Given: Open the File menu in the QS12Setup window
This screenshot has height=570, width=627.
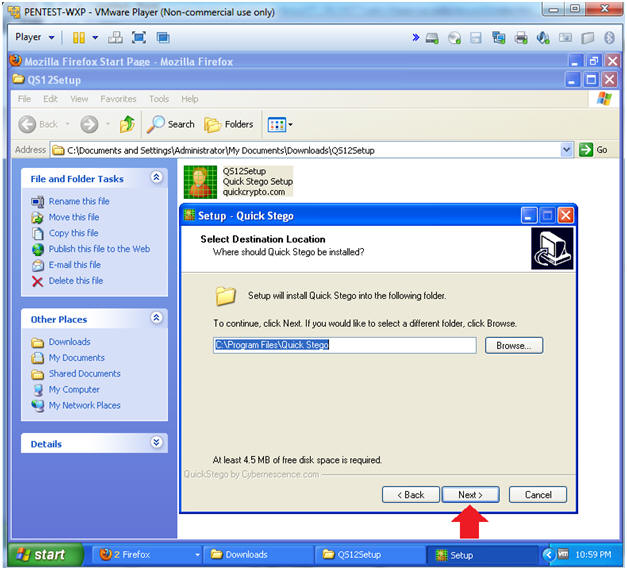Looking at the screenshot, I should coord(24,99).
